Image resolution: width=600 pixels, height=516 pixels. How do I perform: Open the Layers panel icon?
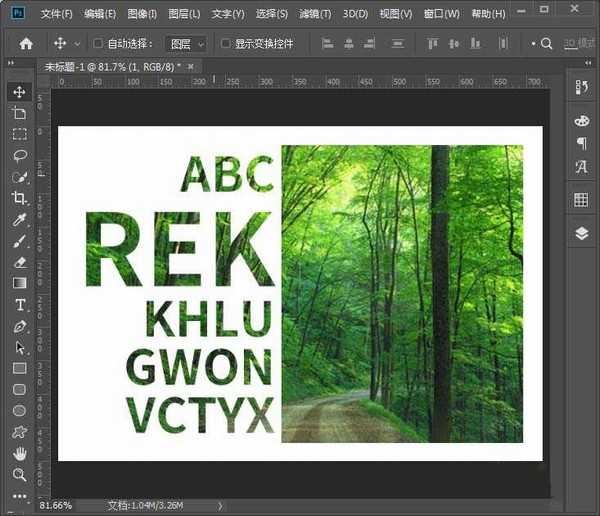(x=581, y=232)
